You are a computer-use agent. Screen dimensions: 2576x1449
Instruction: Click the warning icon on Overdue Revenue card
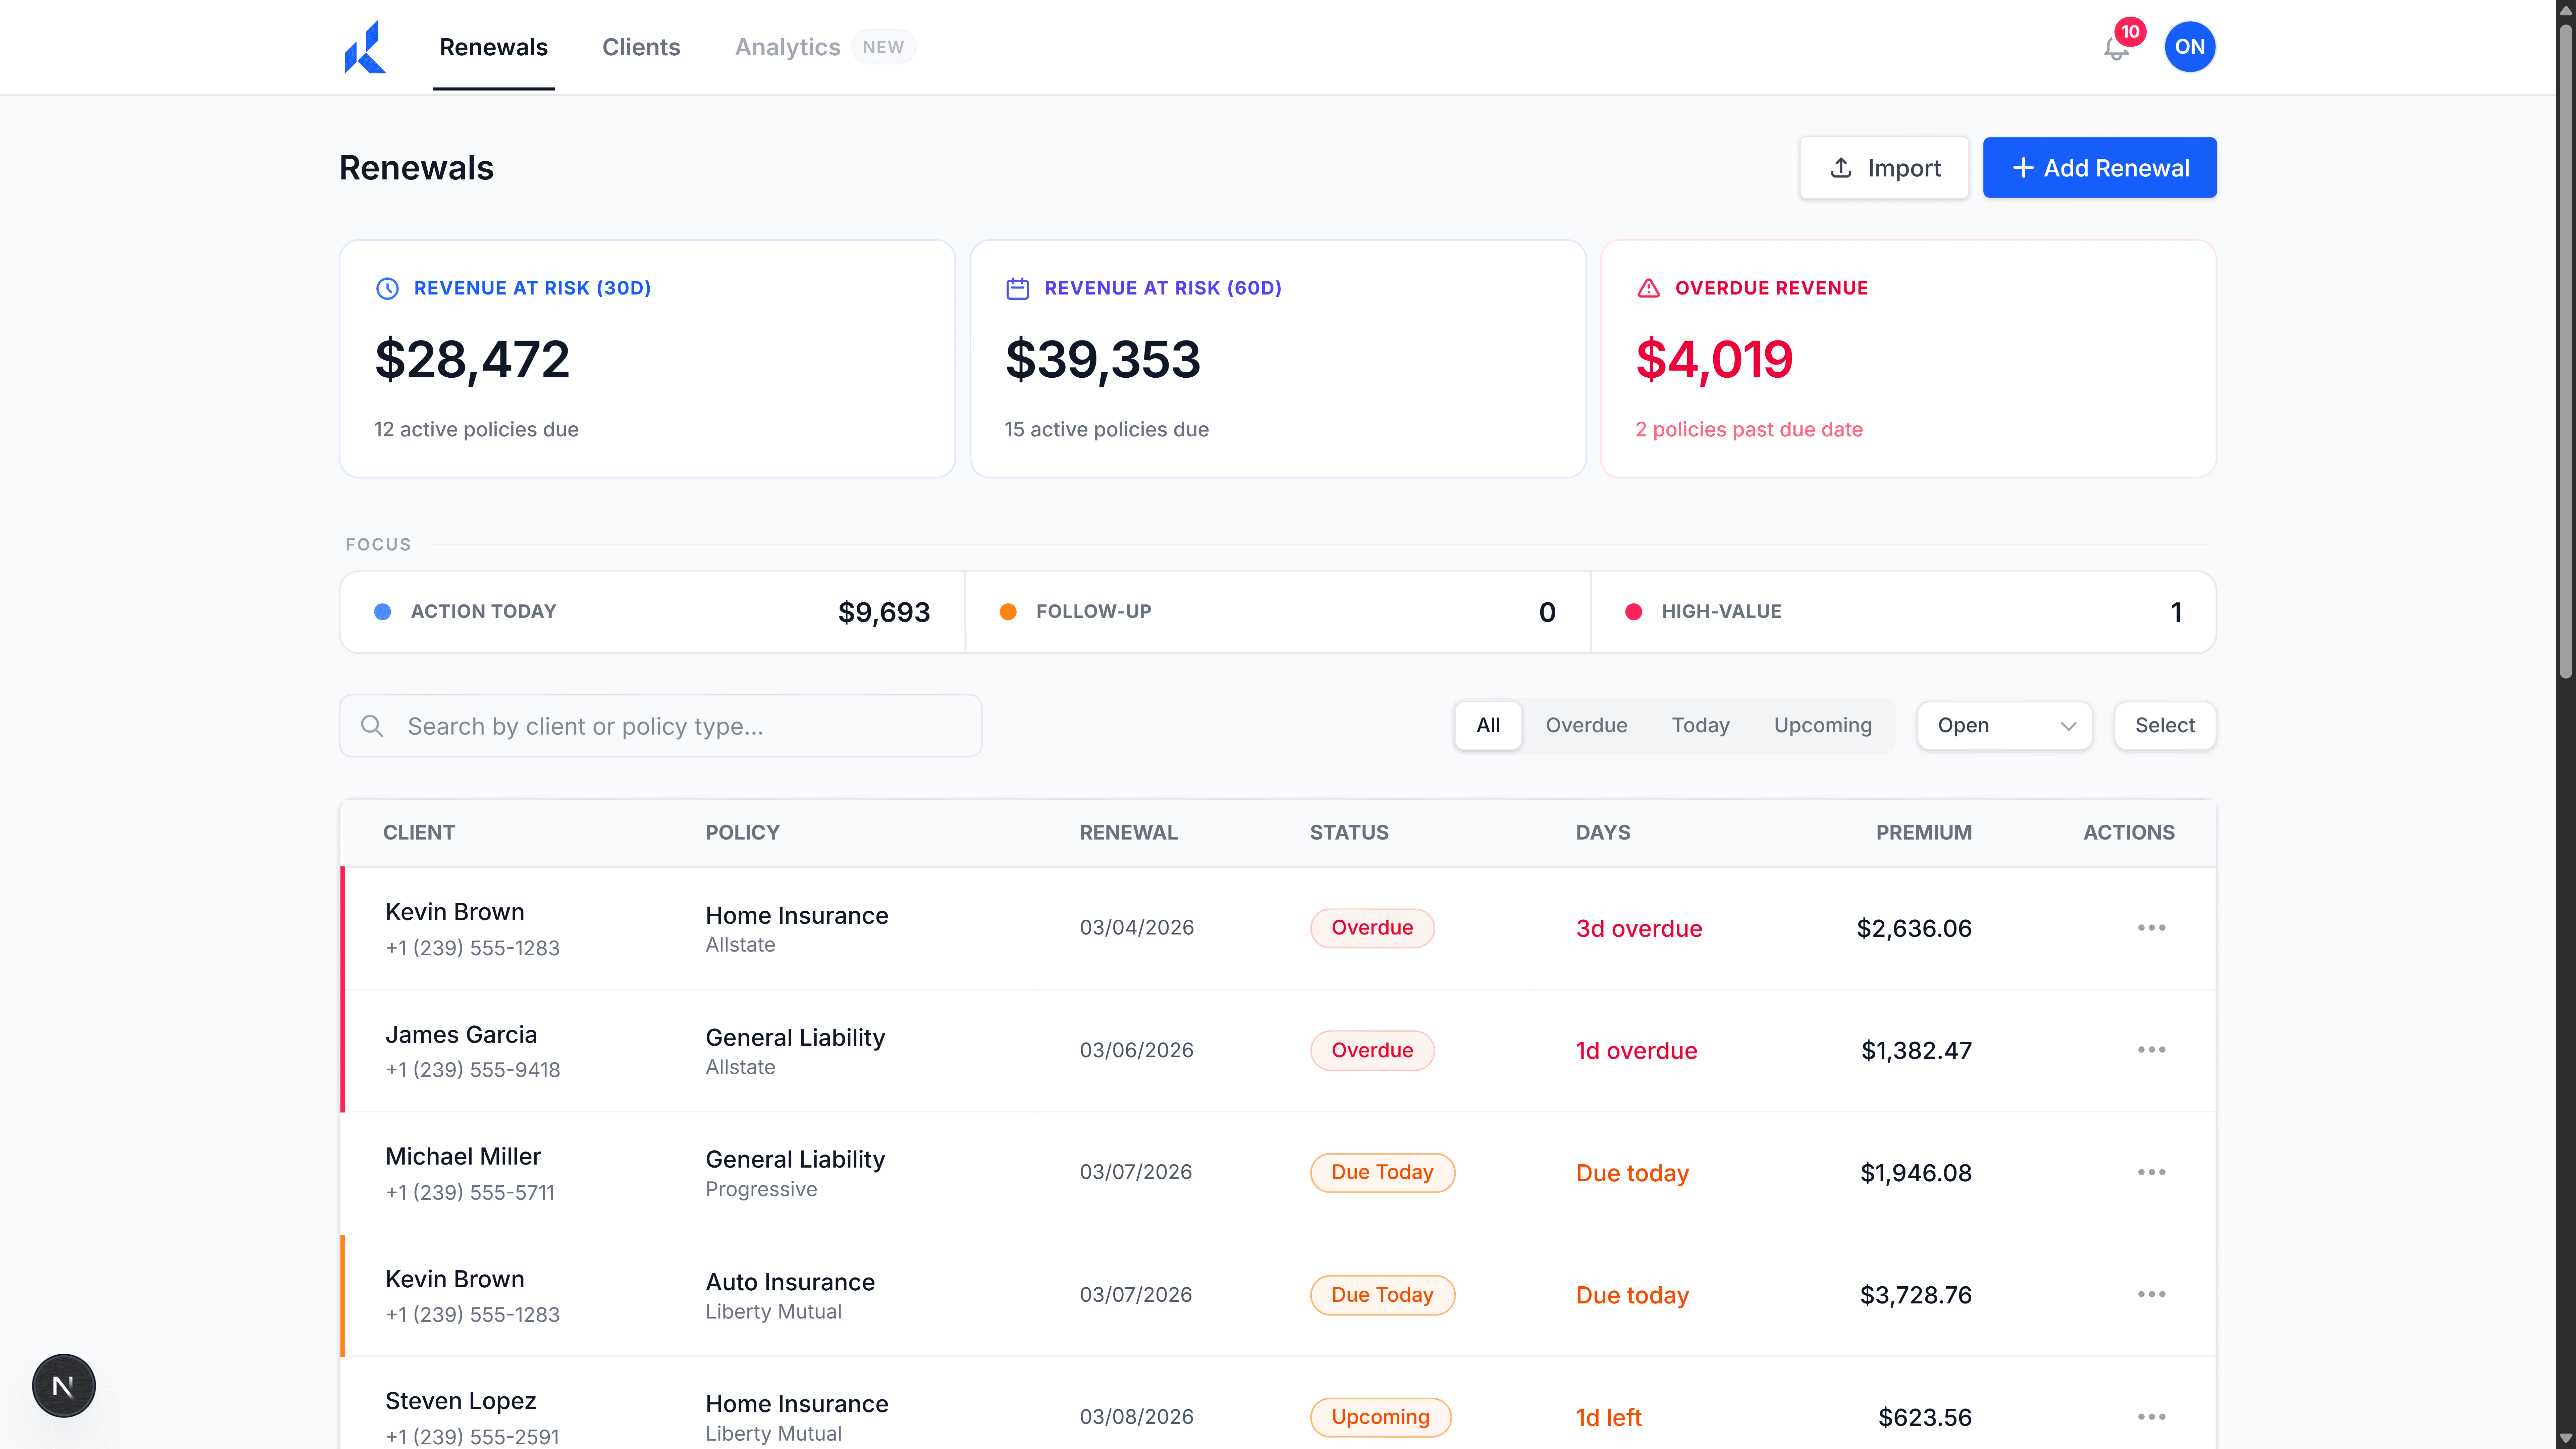tap(1648, 288)
